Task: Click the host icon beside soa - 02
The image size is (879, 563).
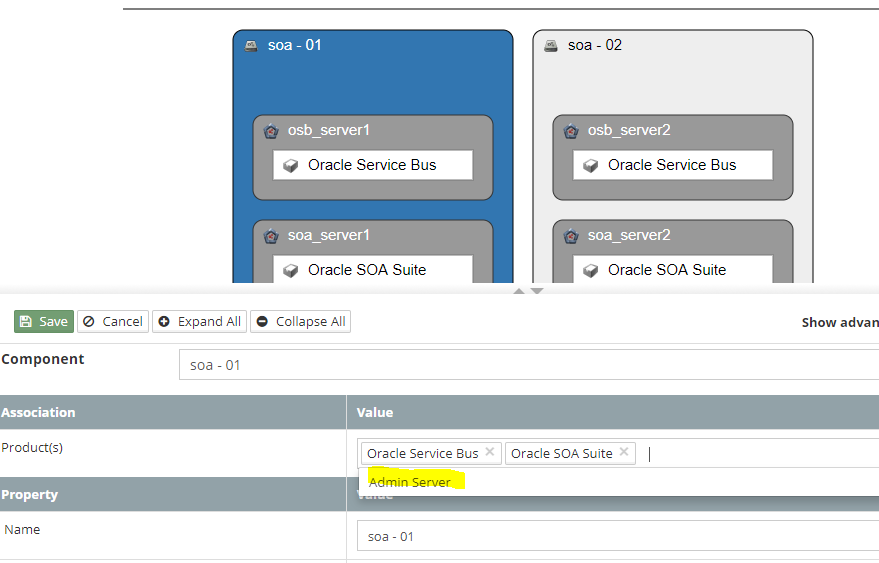Action: (x=551, y=46)
